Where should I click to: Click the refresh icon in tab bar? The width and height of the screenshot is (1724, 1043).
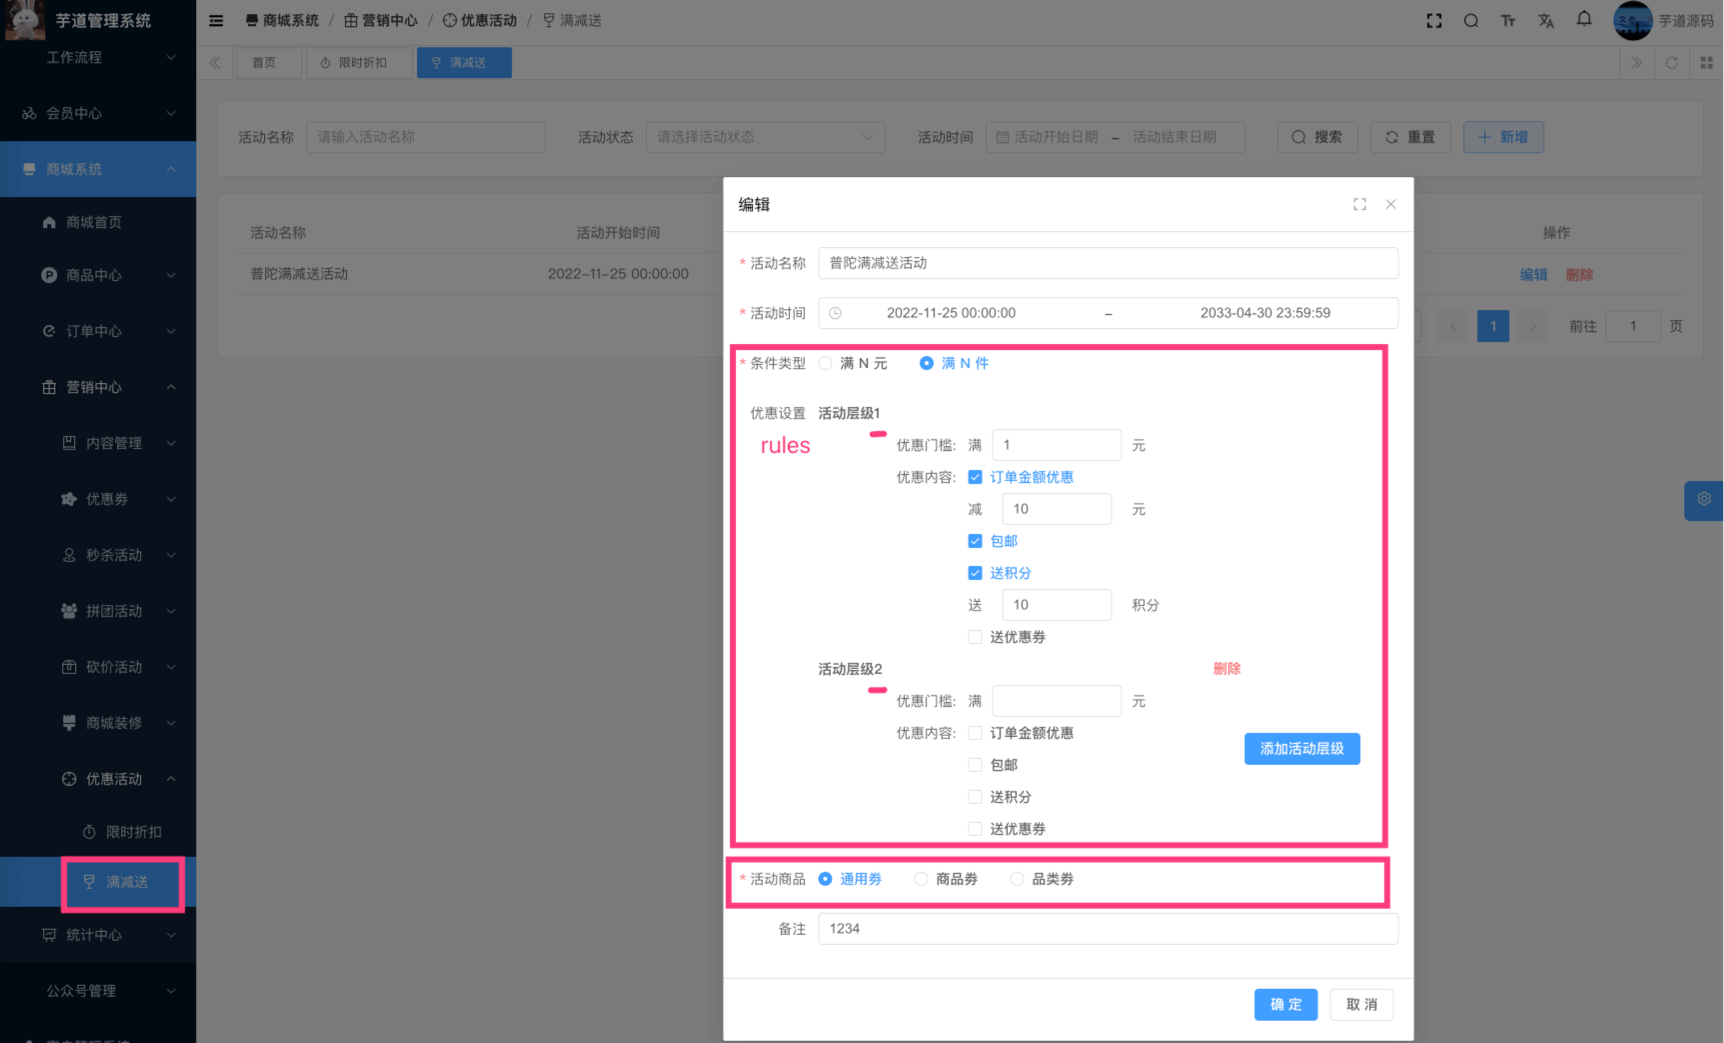[x=1671, y=62]
